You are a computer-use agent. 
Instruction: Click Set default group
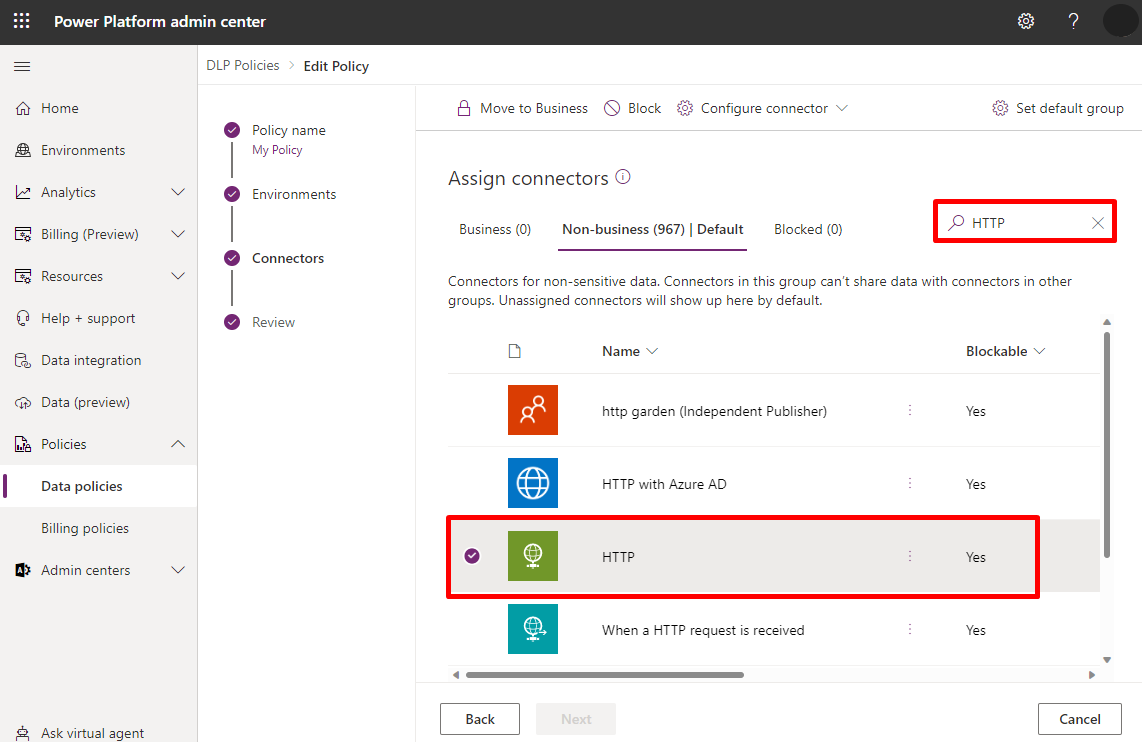coord(1058,108)
